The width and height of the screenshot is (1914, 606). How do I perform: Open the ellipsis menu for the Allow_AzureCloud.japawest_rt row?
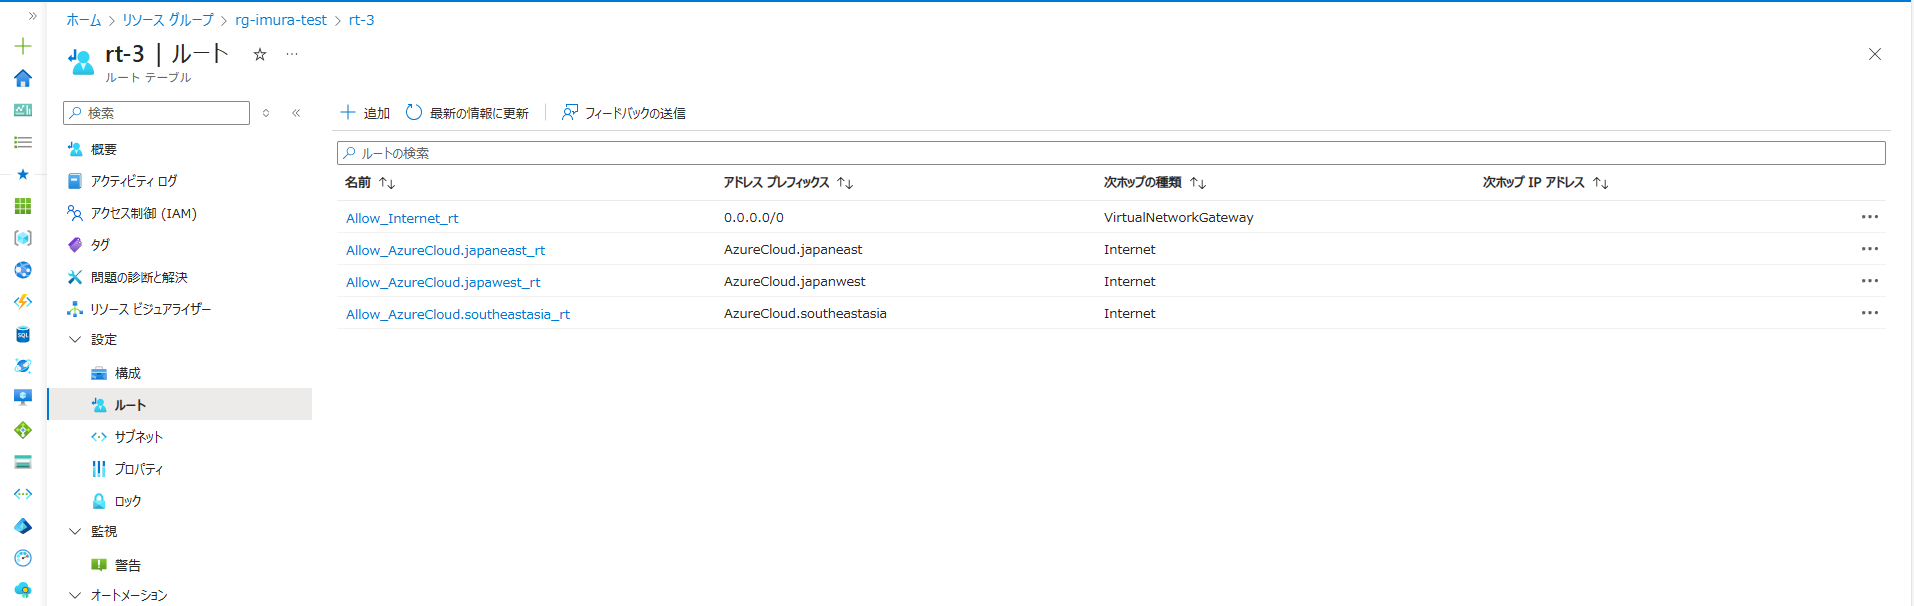[x=1870, y=281]
